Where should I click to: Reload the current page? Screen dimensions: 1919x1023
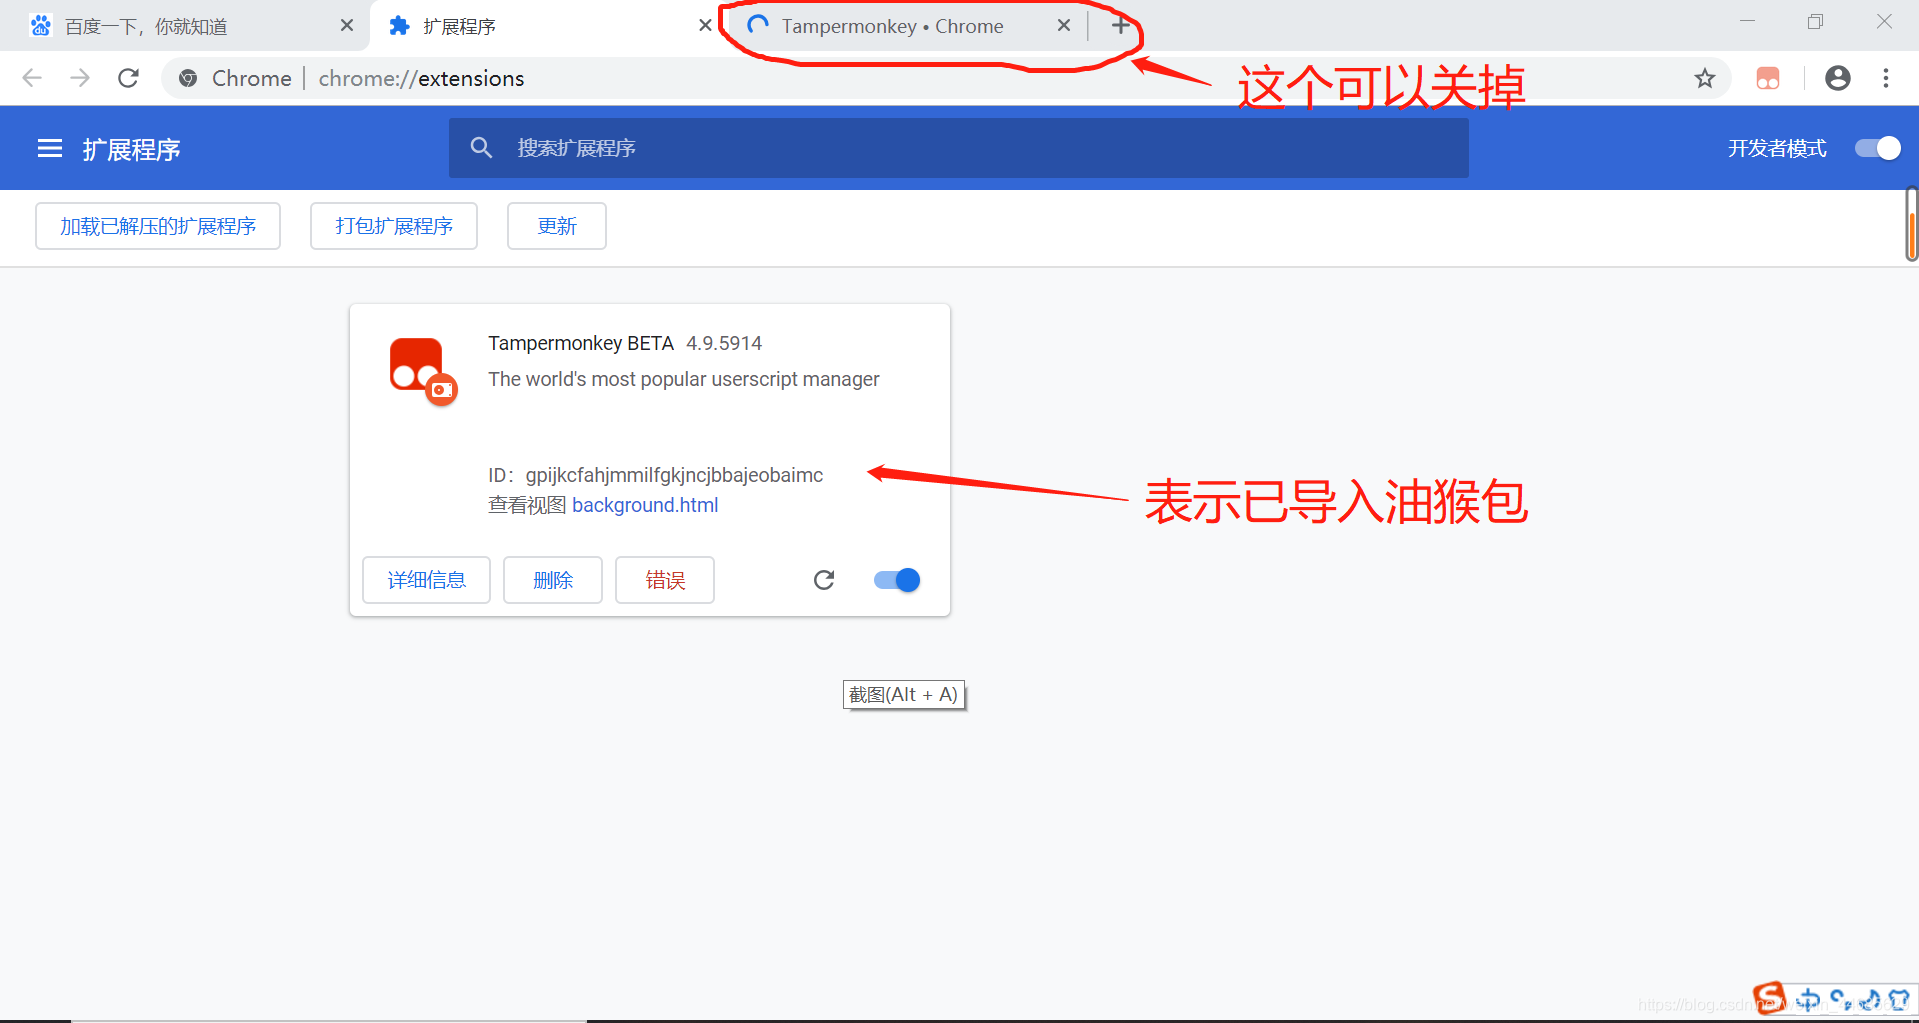[128, 78]
